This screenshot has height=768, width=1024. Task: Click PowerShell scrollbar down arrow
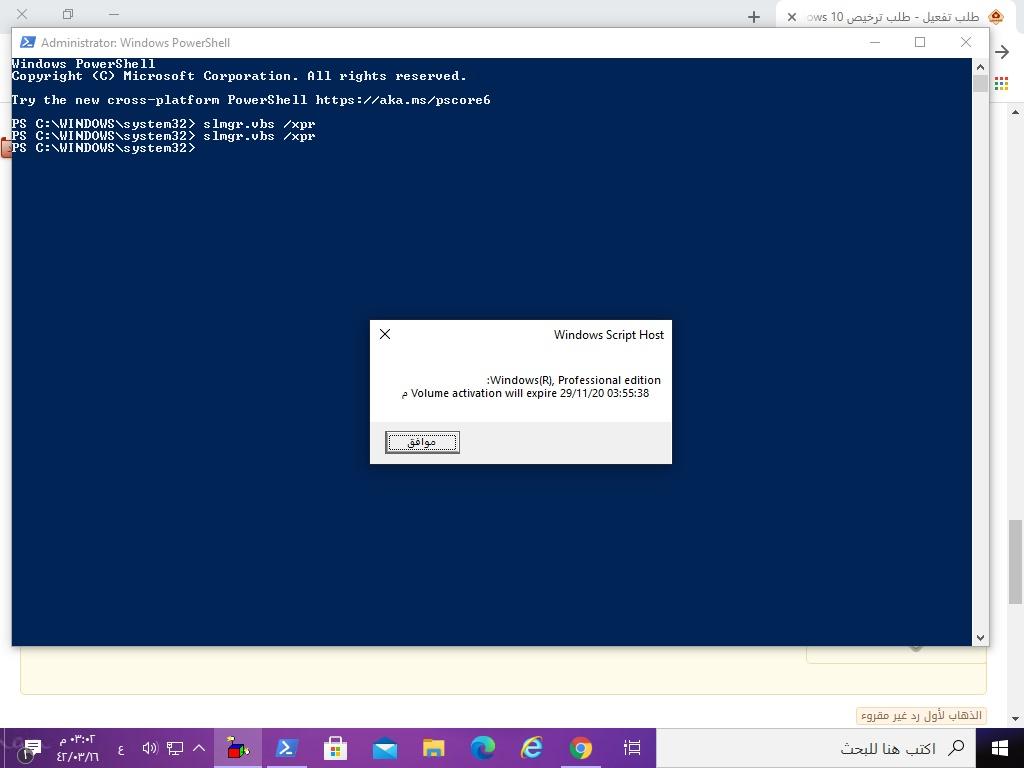pos(980,638)
